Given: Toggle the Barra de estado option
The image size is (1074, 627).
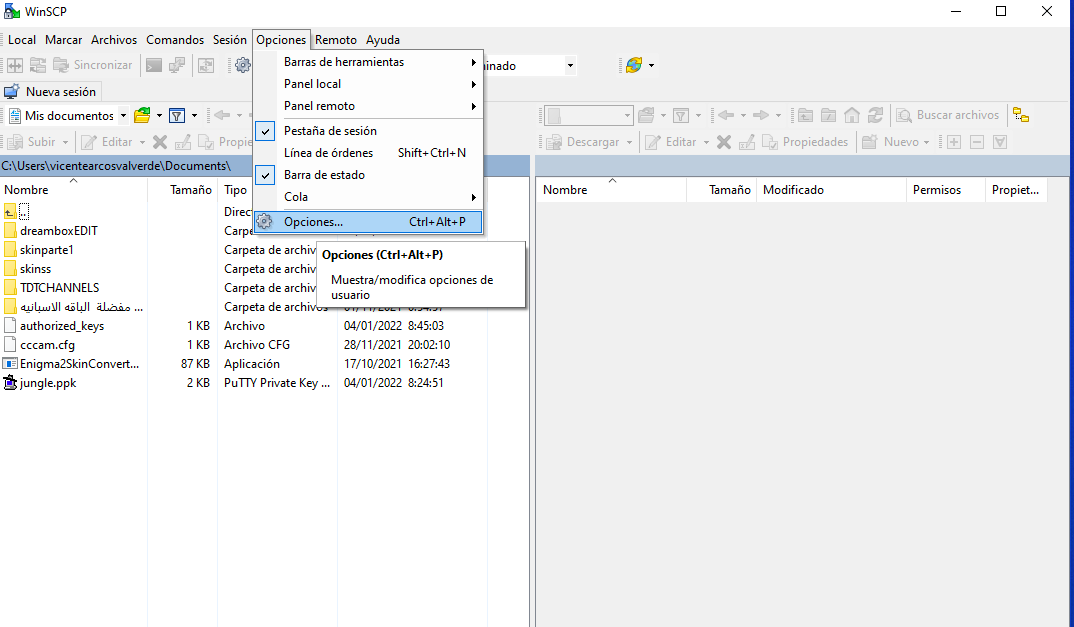Looking at the screenshot, I should (324, 175).
